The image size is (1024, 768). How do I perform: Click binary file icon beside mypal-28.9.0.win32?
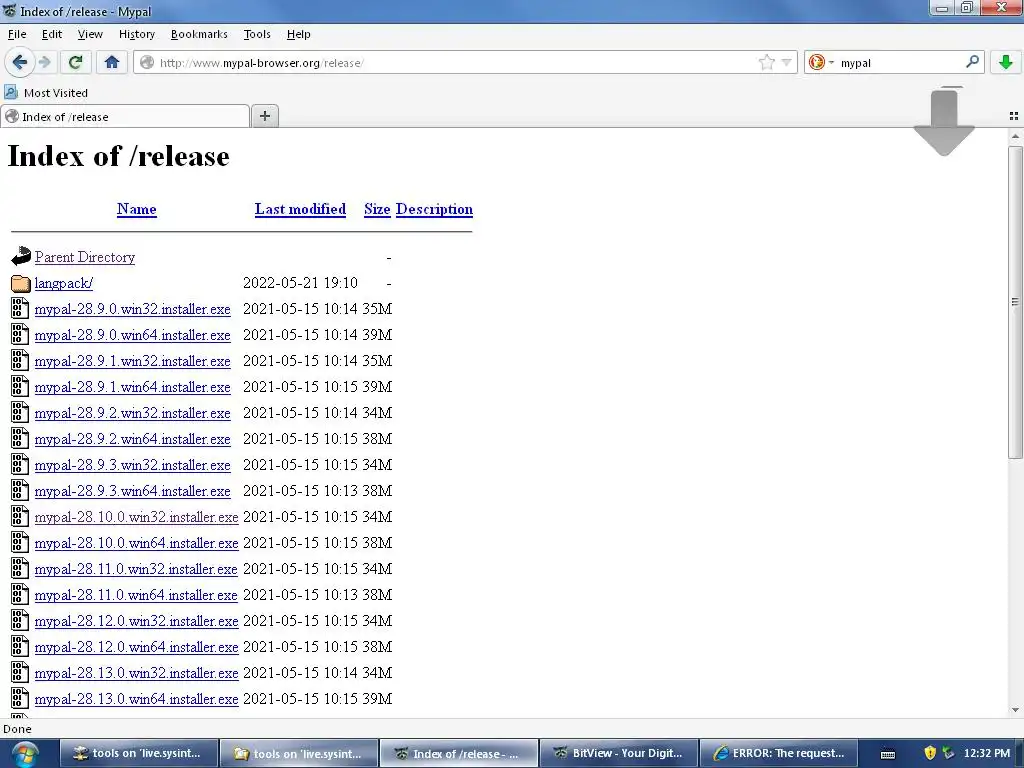pos(20,308)
